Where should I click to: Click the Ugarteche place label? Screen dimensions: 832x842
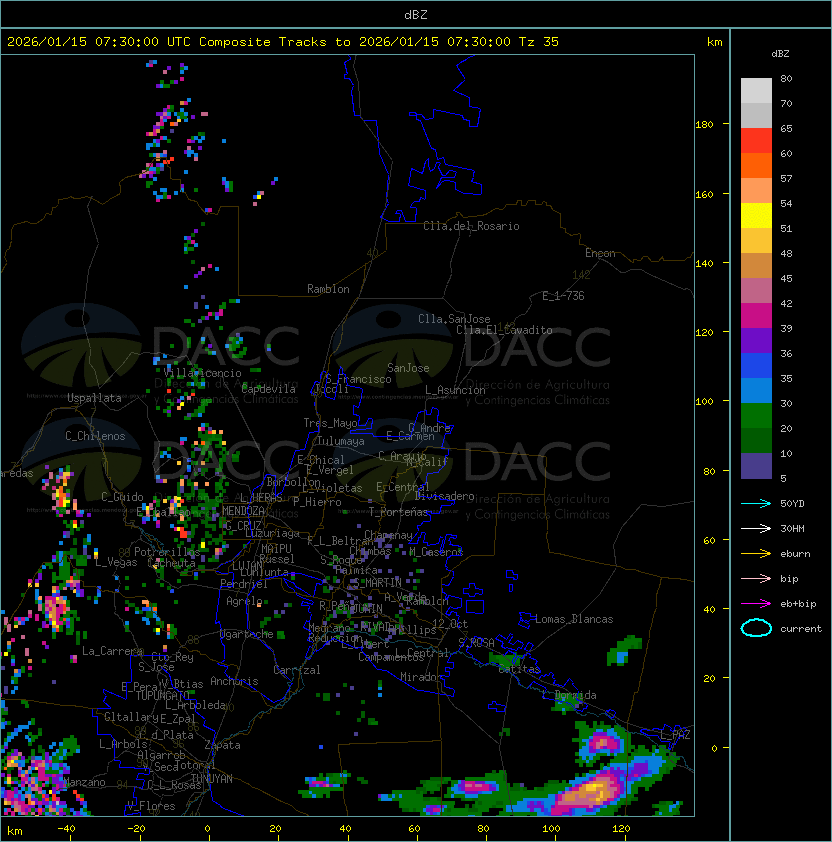tap(247, 634)
